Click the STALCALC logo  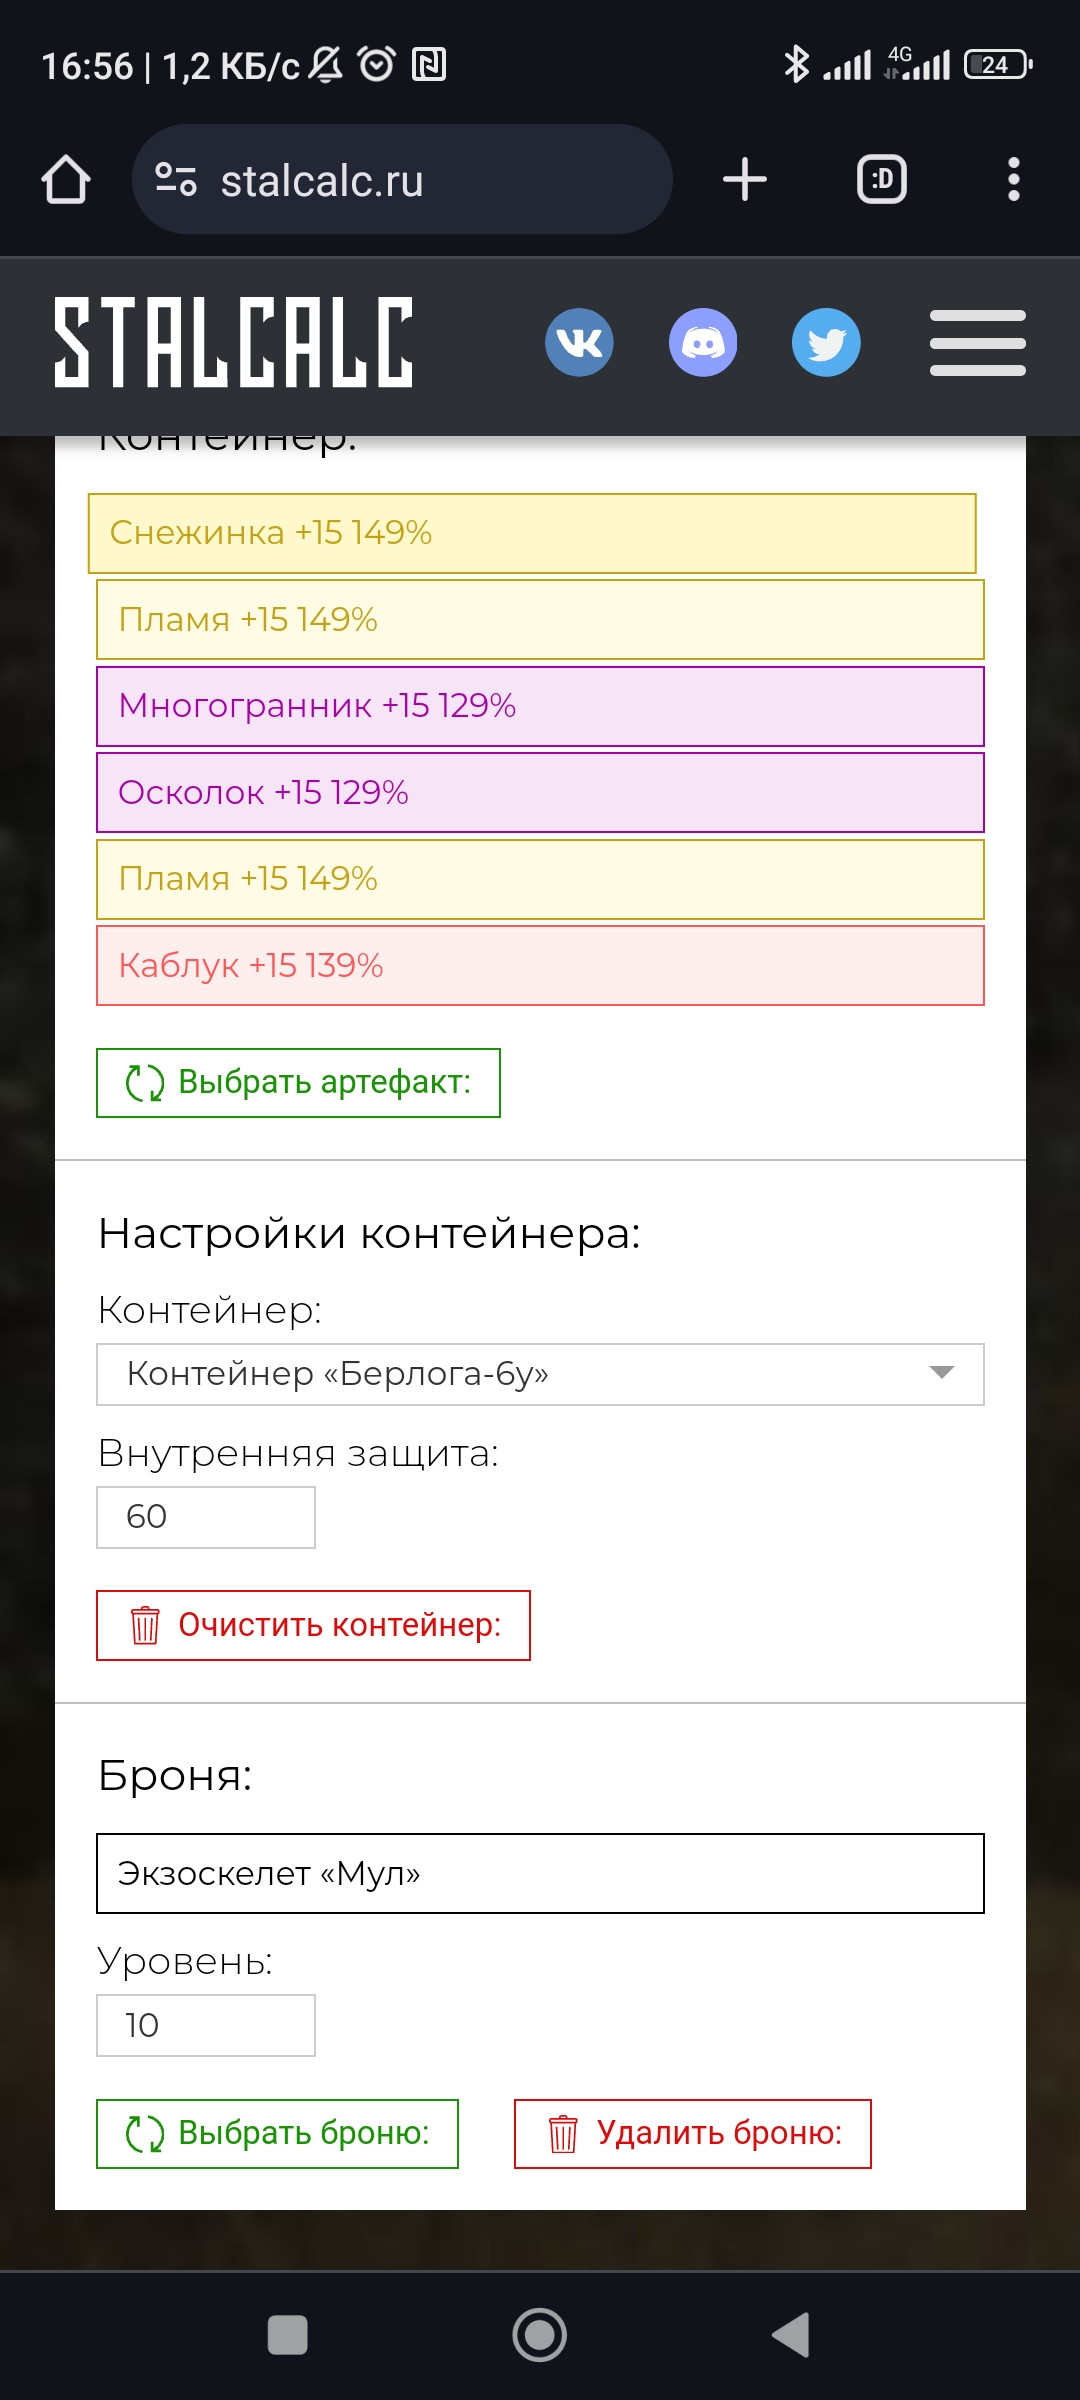pyautogui.click(x=233, y=342)
